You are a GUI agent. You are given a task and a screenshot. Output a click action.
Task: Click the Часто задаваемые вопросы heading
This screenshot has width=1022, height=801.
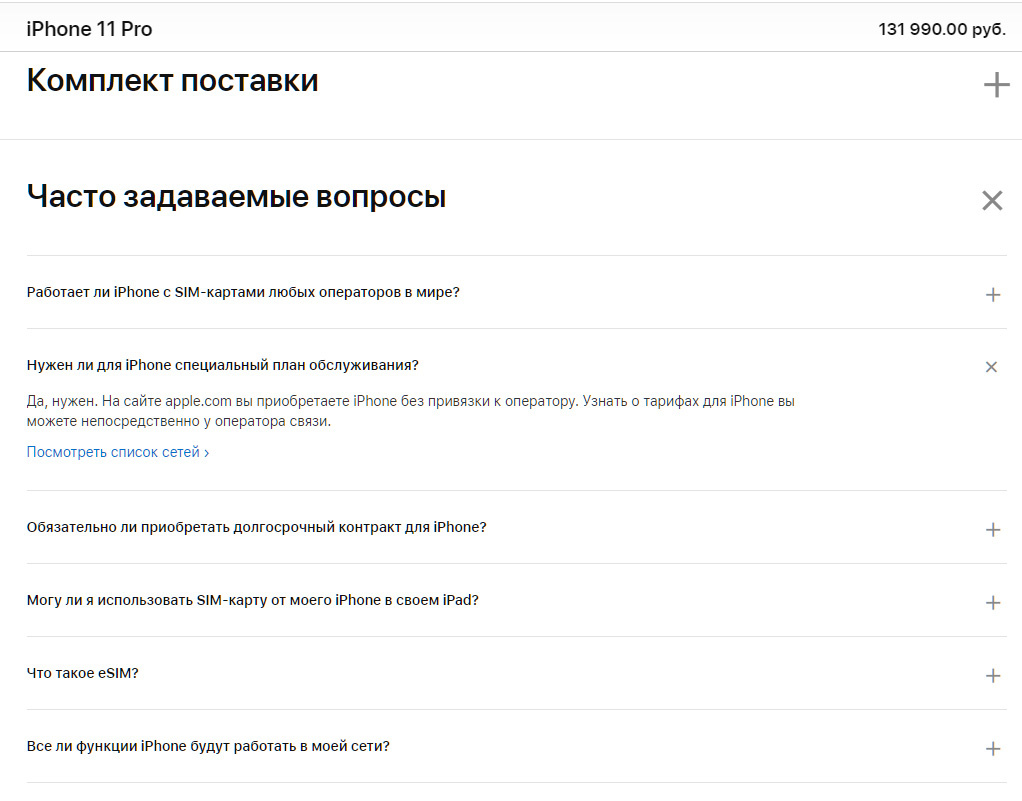pyautogui.click(x=237, y=196)
